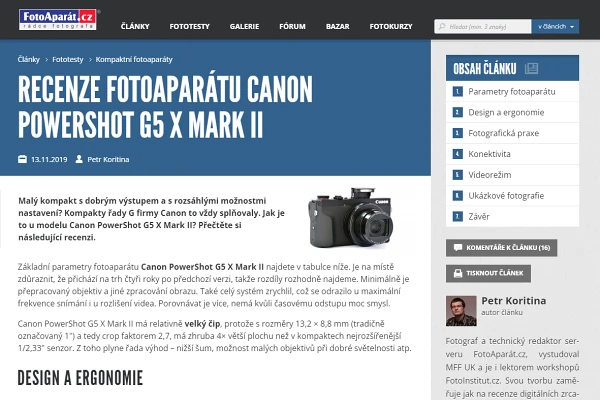The height and width of the screenshot is (400, 600).
Task: Click the search input field
Action: click(x=483, y=26)
